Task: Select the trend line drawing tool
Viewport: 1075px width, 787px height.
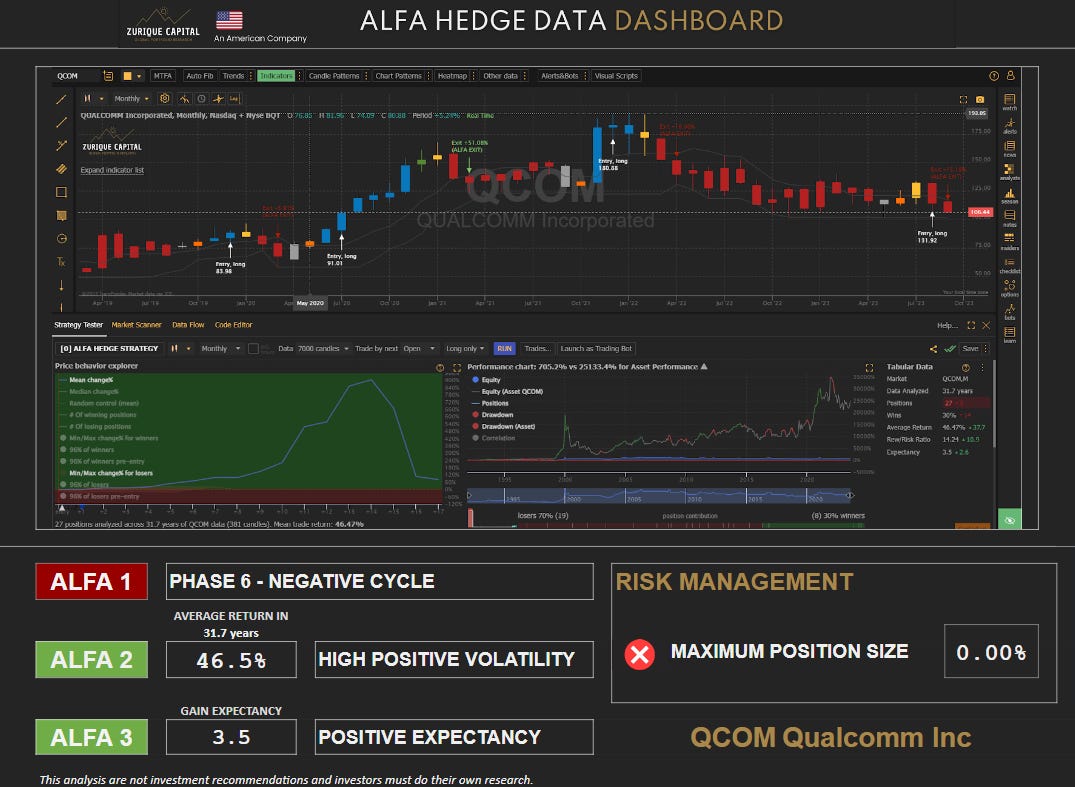Action: click(x=61, y=99)
